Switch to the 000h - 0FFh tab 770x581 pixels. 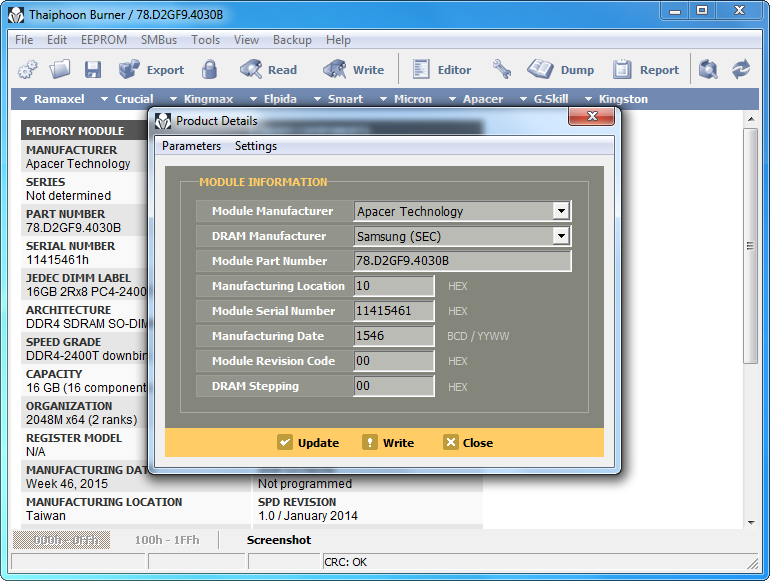[61, 540]
